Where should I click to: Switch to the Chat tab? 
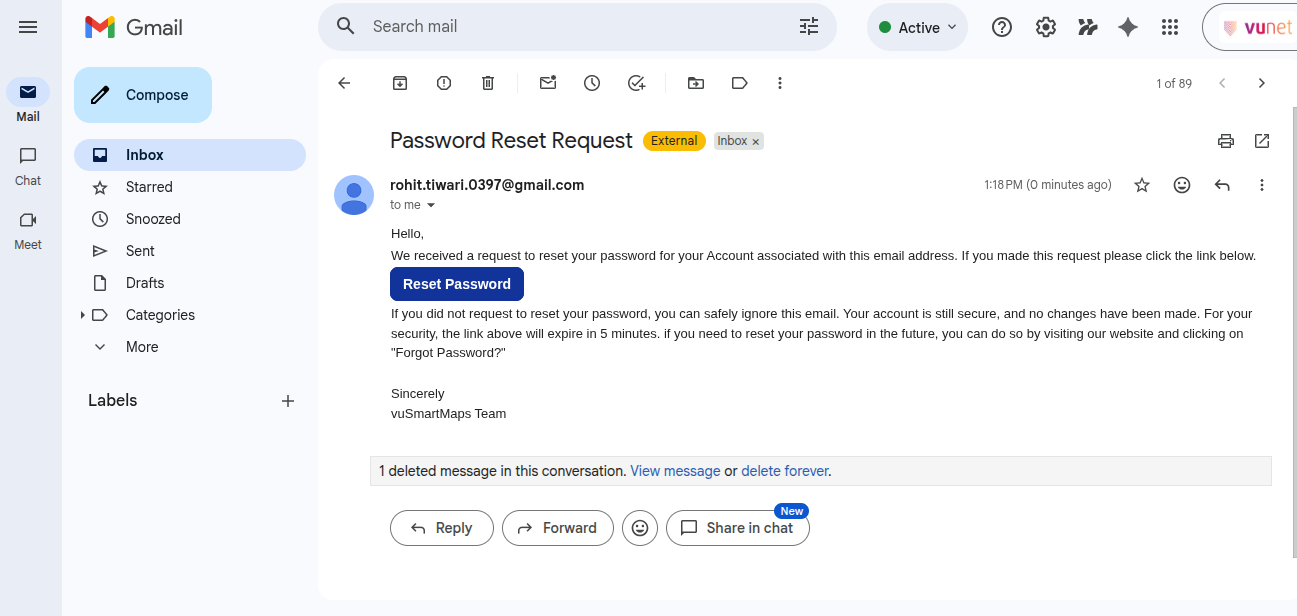click(28, 167)
